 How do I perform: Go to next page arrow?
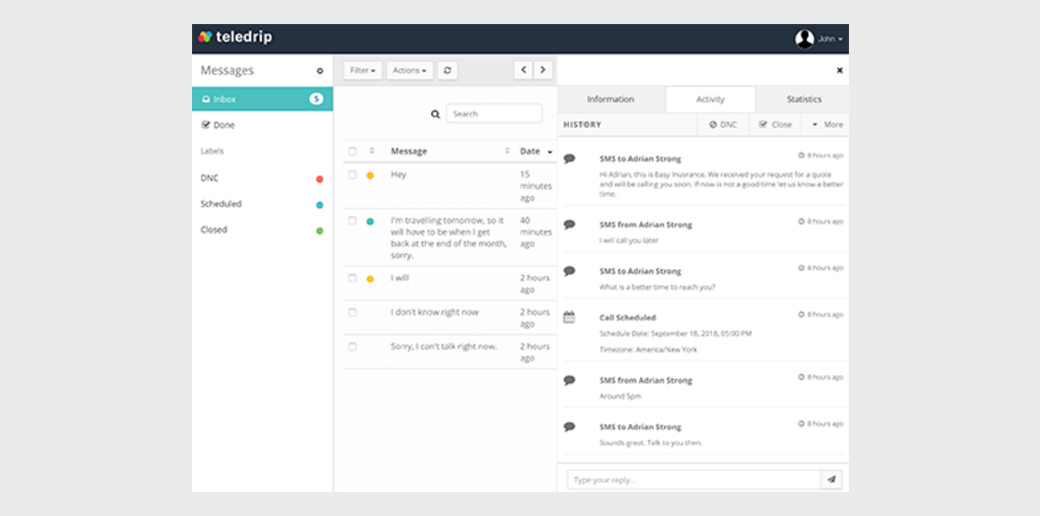click(x=542, y=70)
